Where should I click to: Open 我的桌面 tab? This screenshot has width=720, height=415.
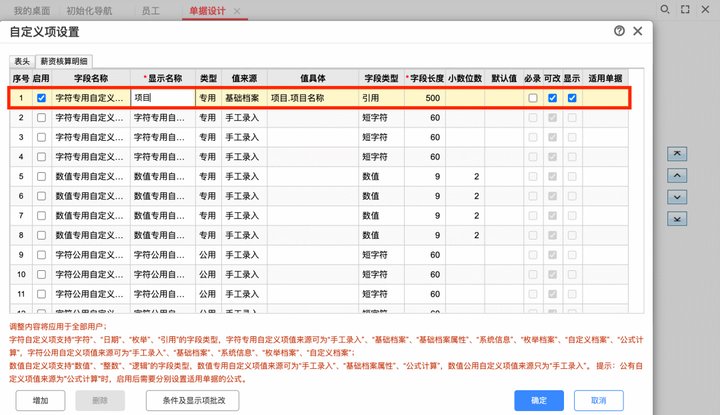click(x=32, y=11)
